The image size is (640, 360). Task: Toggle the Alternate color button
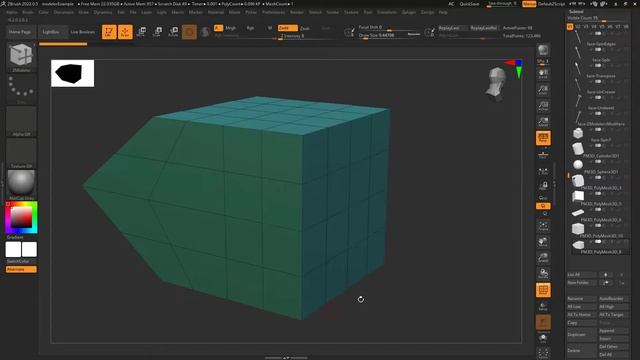(x=21, y=269)
